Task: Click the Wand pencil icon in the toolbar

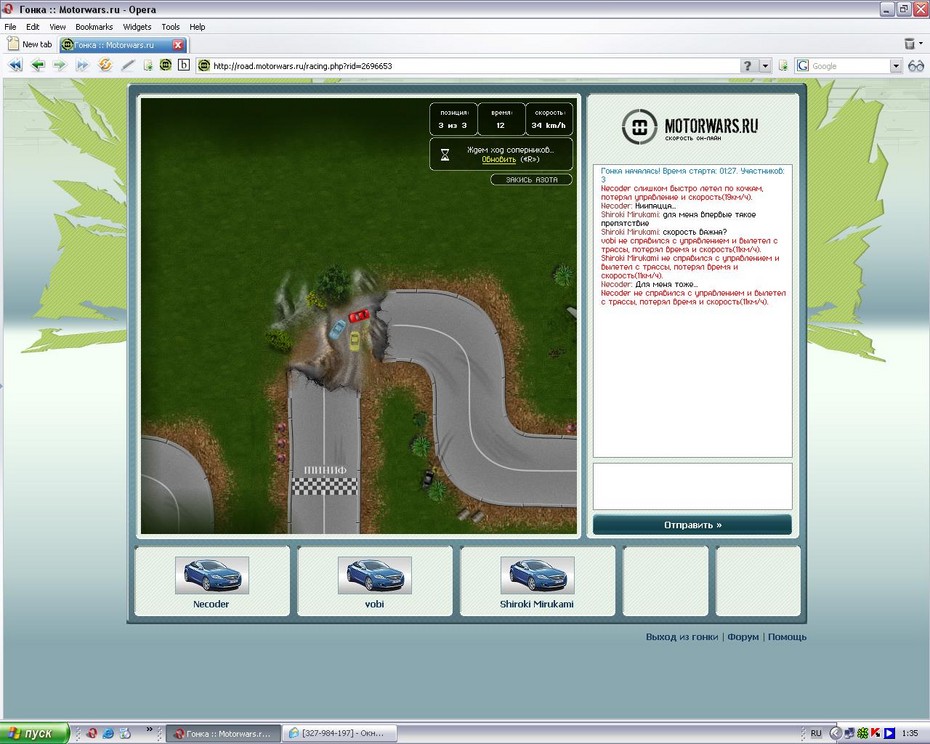Action: 128,65
